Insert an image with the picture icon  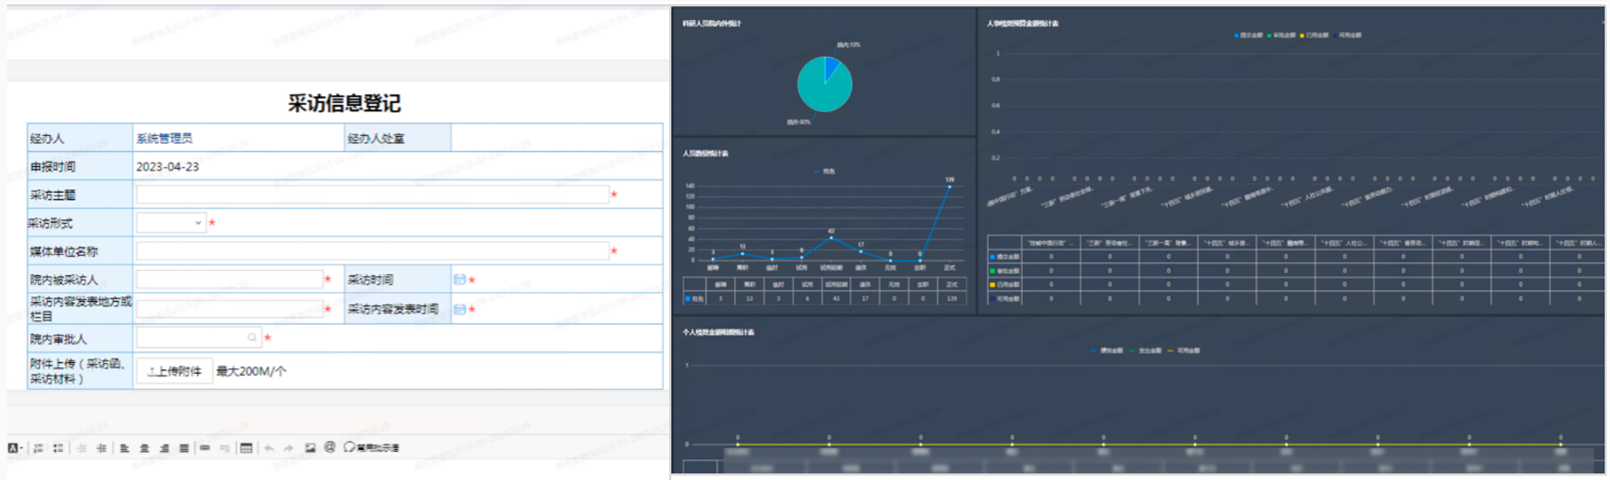pos(310,448)
